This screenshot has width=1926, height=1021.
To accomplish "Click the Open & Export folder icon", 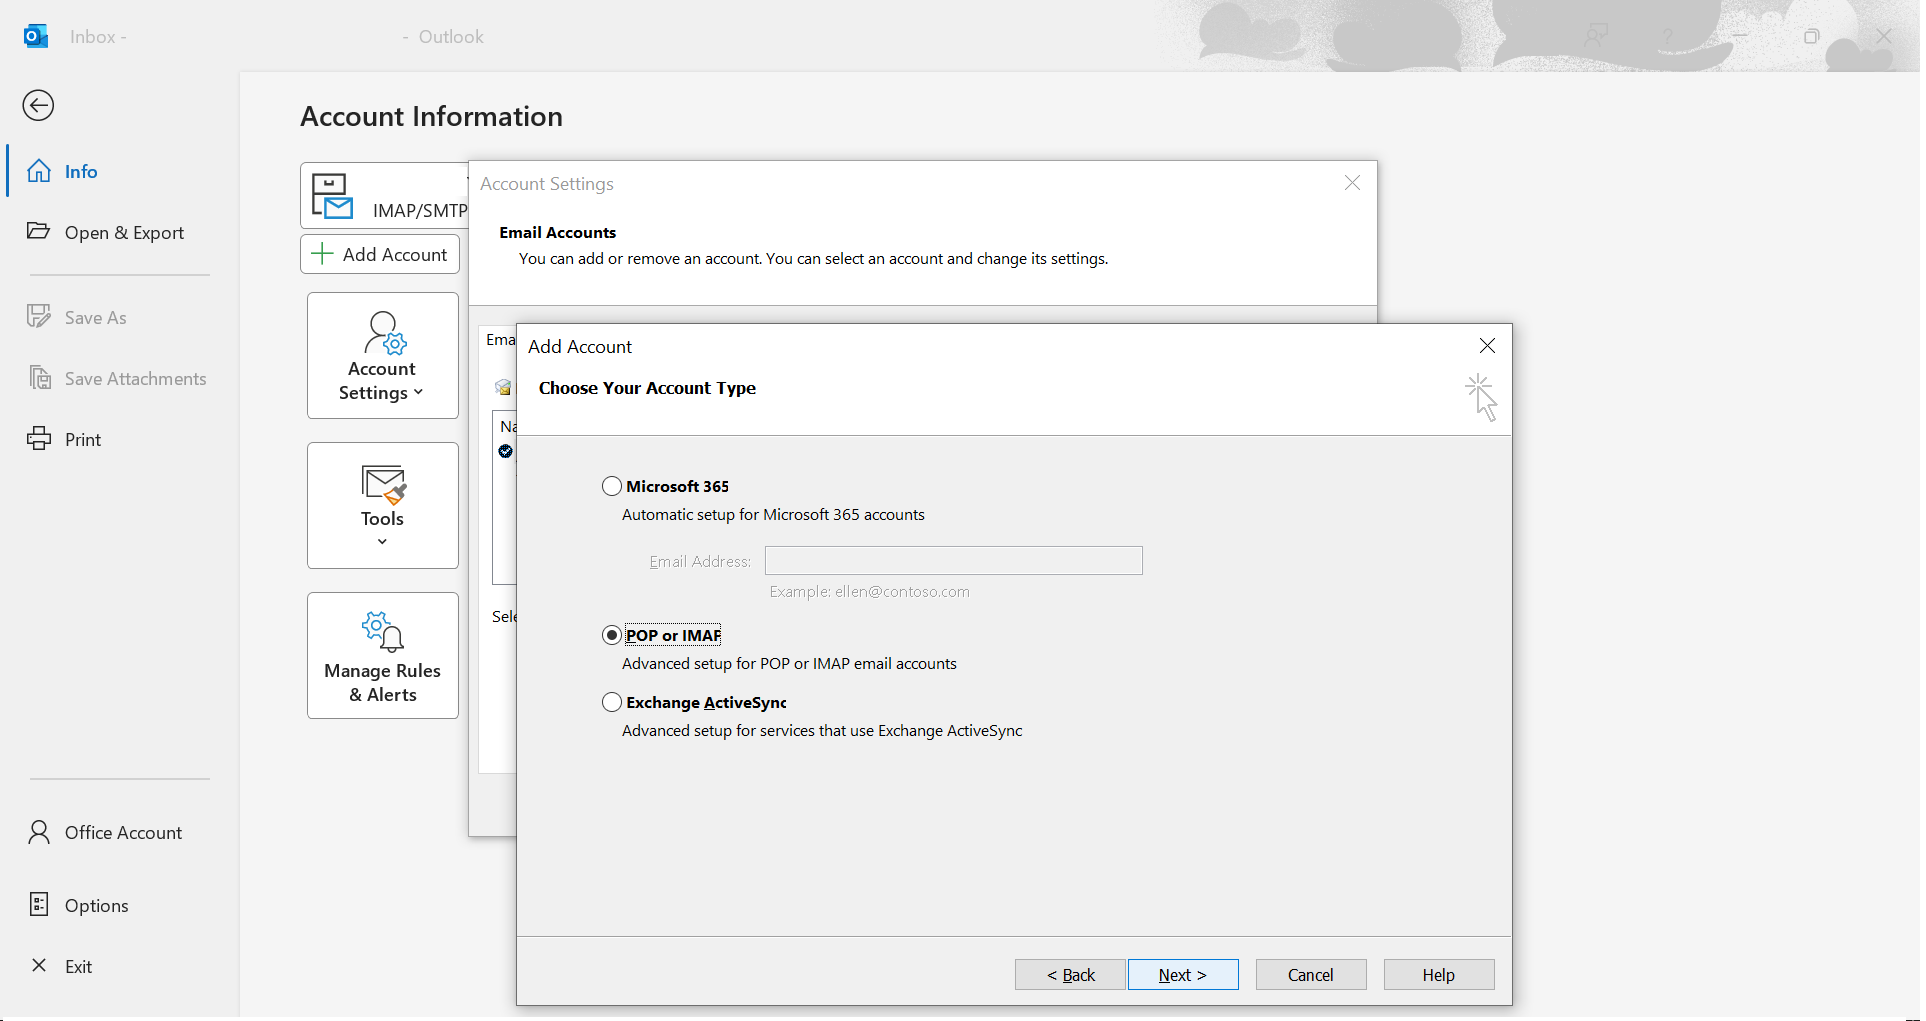I will (x=39, y=231).
